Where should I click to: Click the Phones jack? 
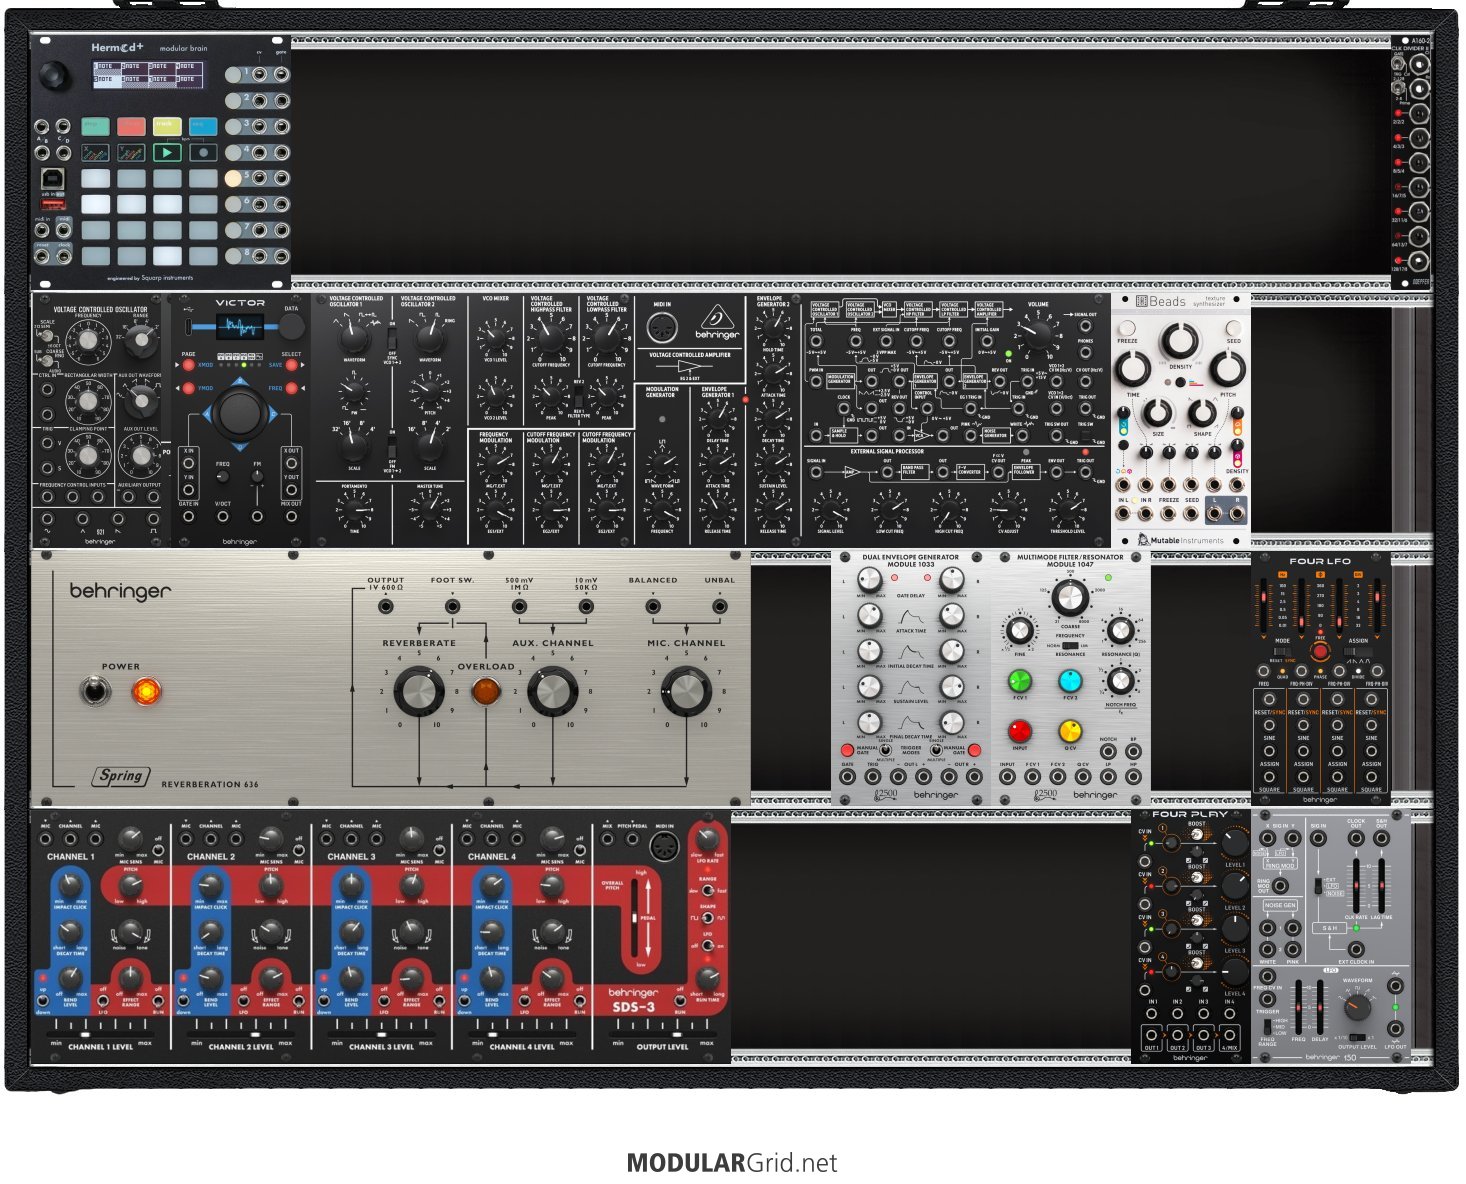(1086, 351)
